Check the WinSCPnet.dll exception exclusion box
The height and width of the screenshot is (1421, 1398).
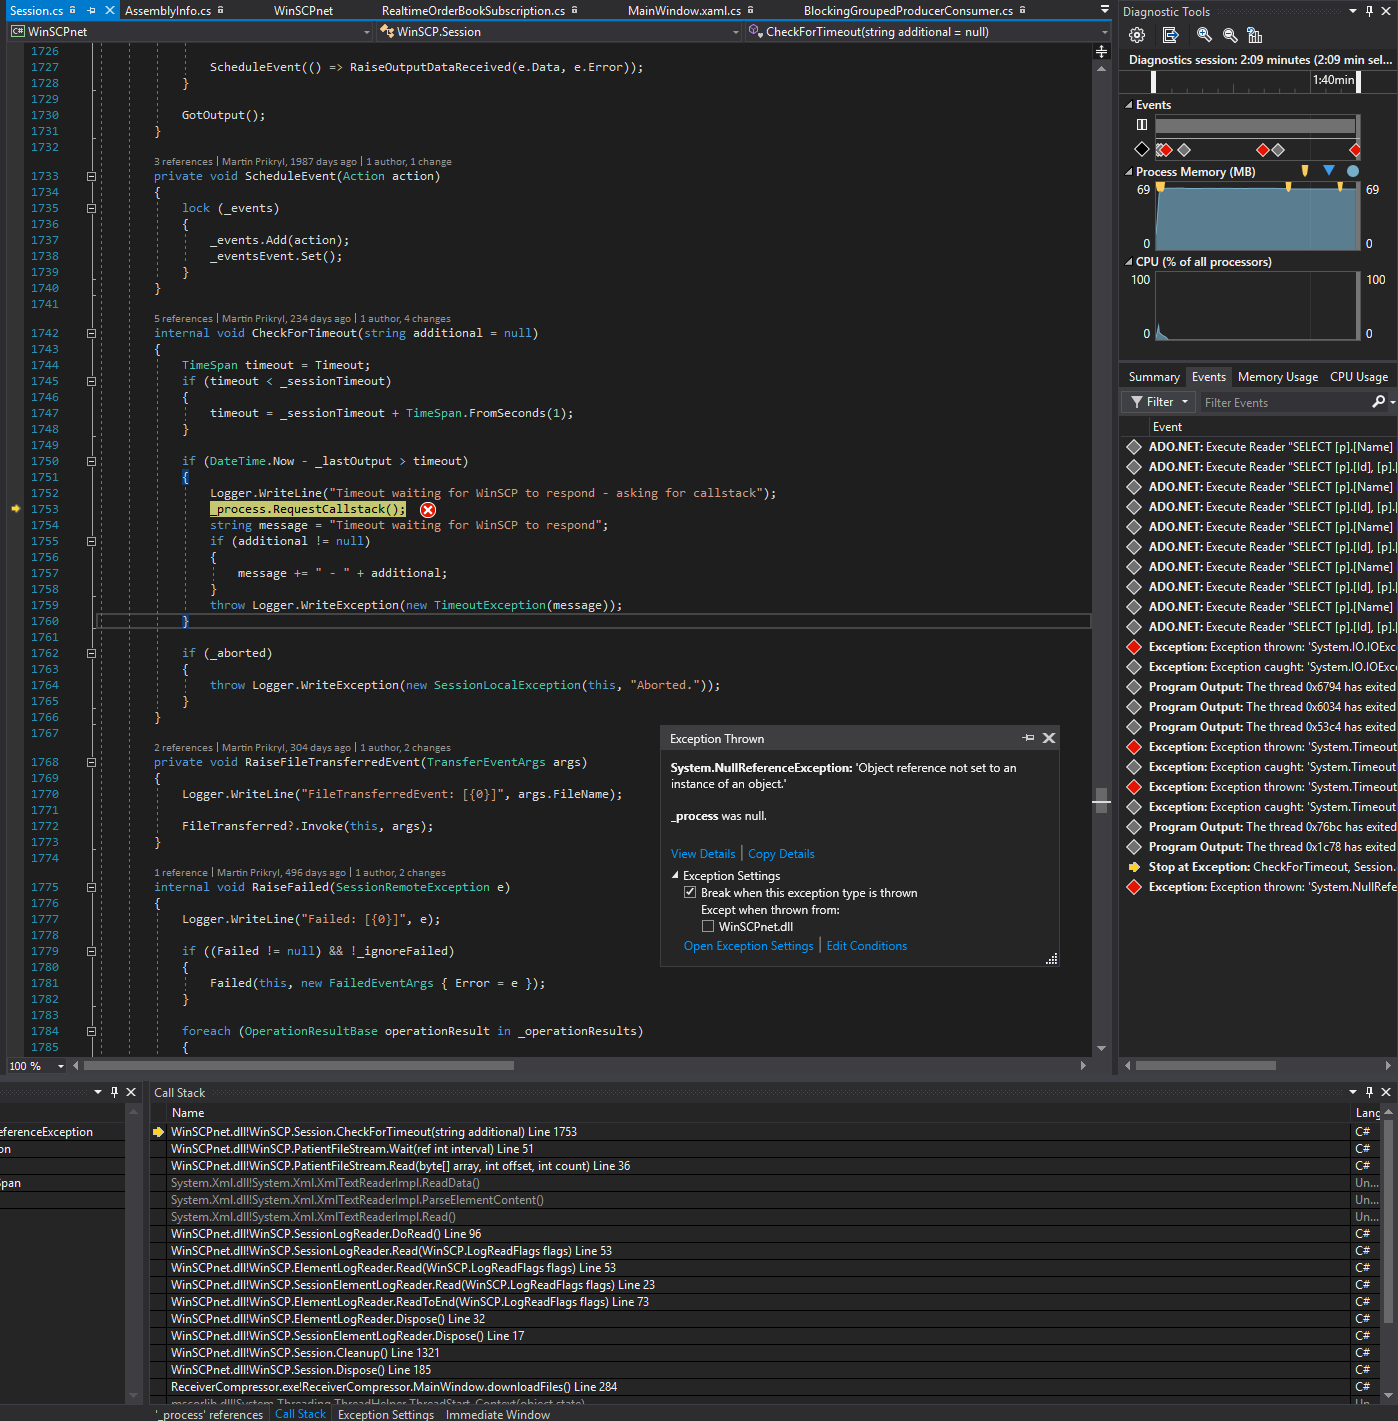708,927
